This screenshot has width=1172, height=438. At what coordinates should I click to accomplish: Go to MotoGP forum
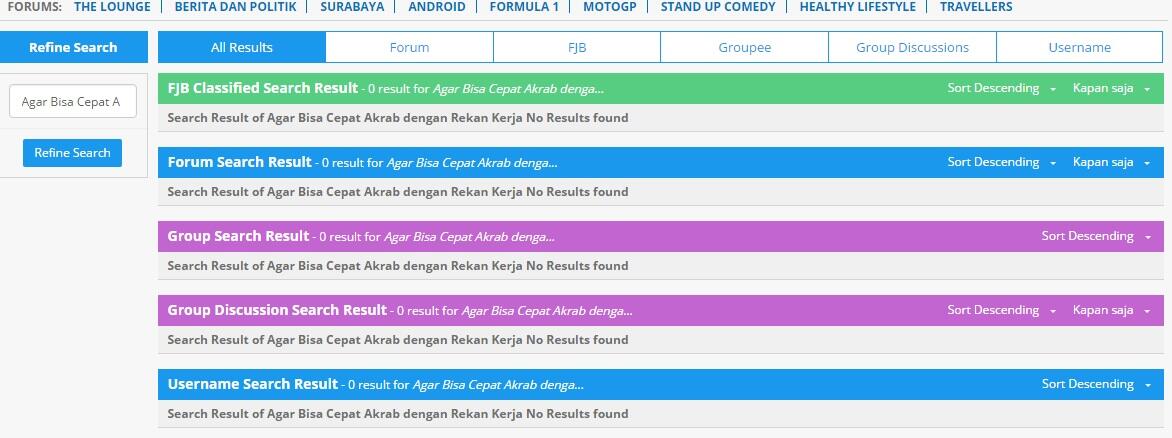pyautogui.click(x=609, y=7)
